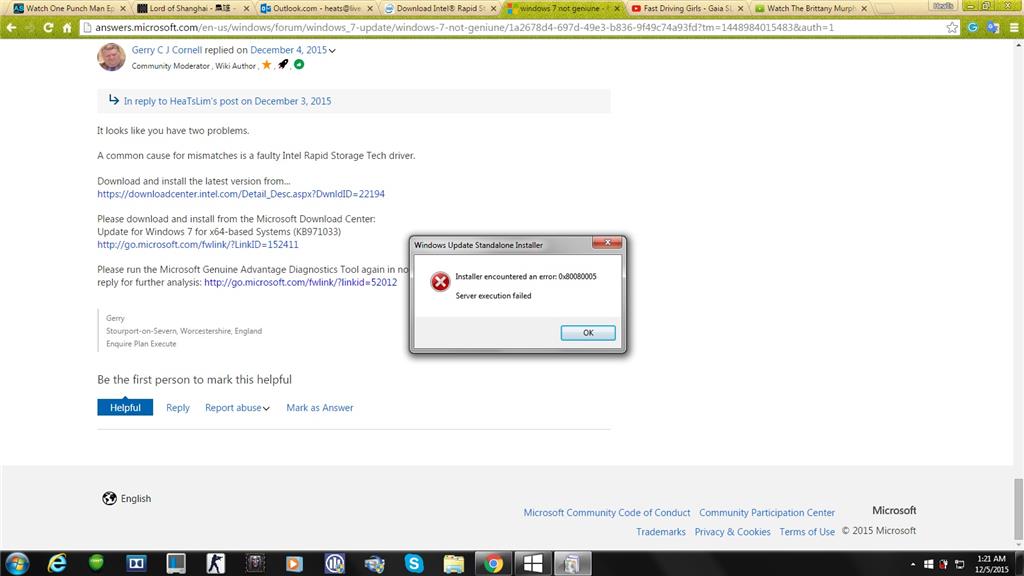Screen dimensions: 1024x576
Task: Click OK in the installer error dialog
Action: coord(588,332)
